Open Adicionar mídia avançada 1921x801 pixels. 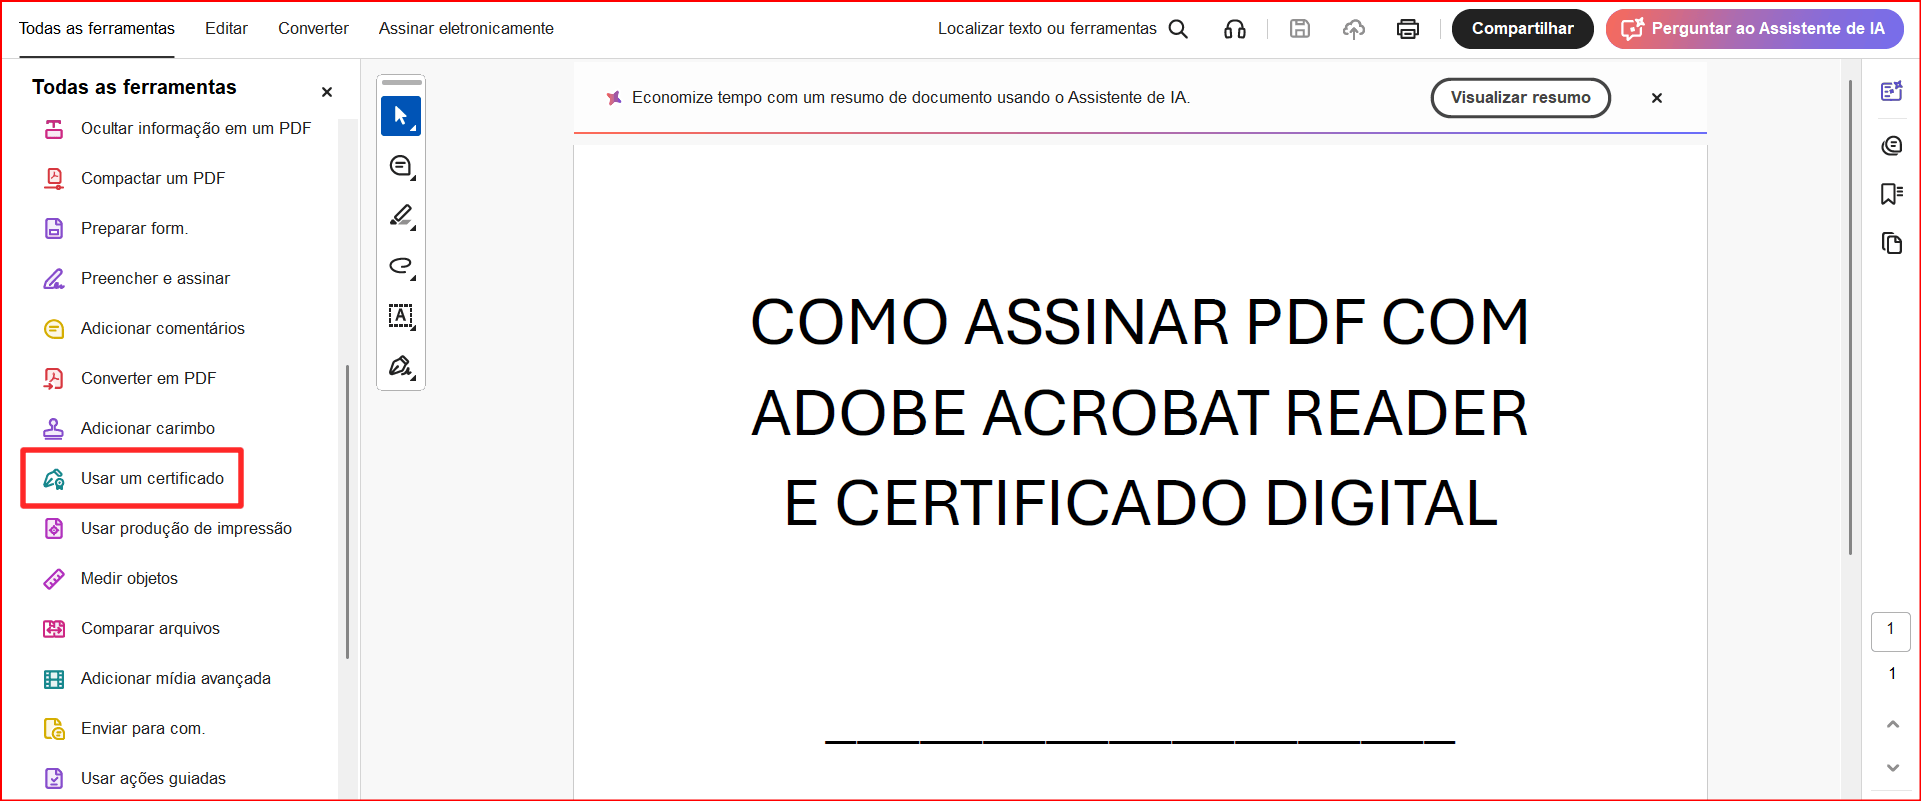157,678
